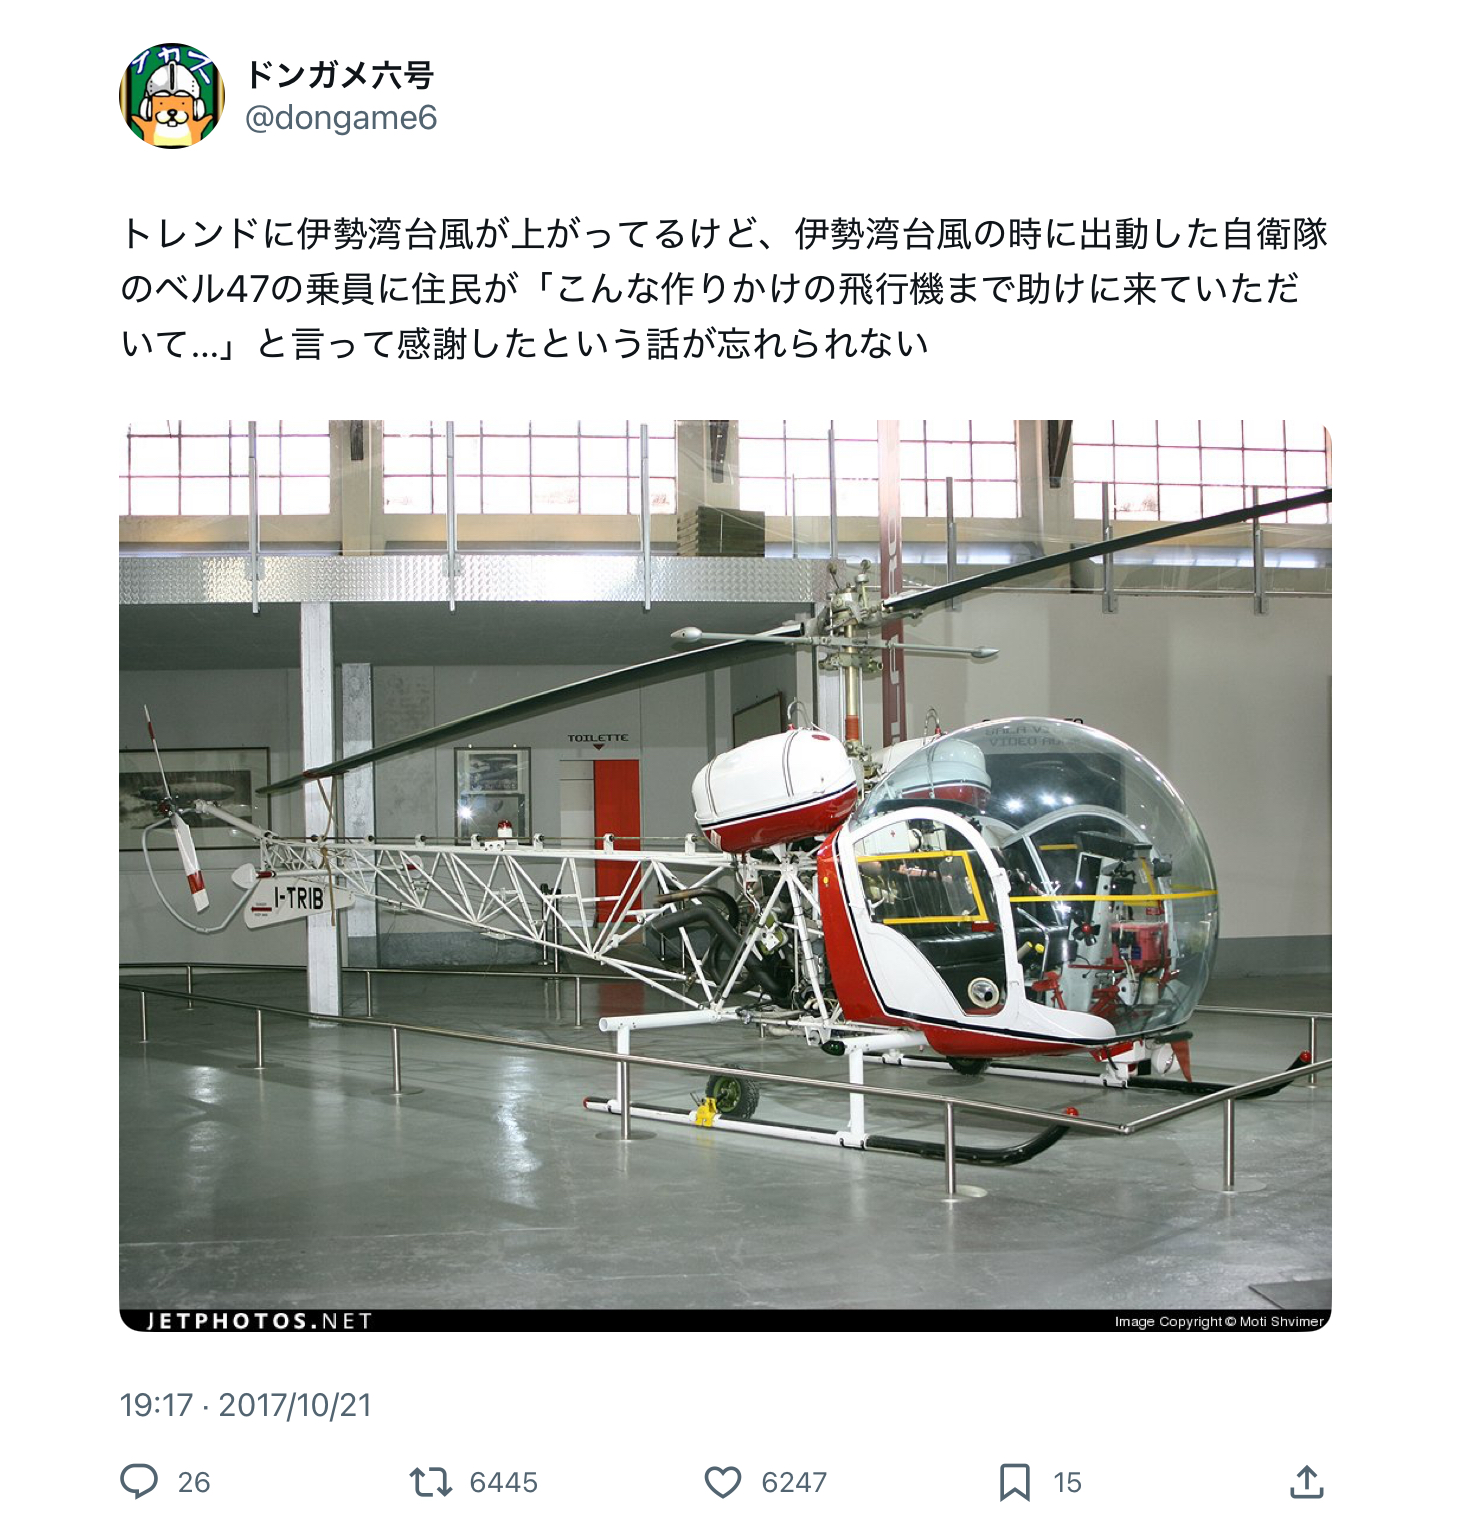
Task: View the 26 replies count
Action: click(194, 1482)
